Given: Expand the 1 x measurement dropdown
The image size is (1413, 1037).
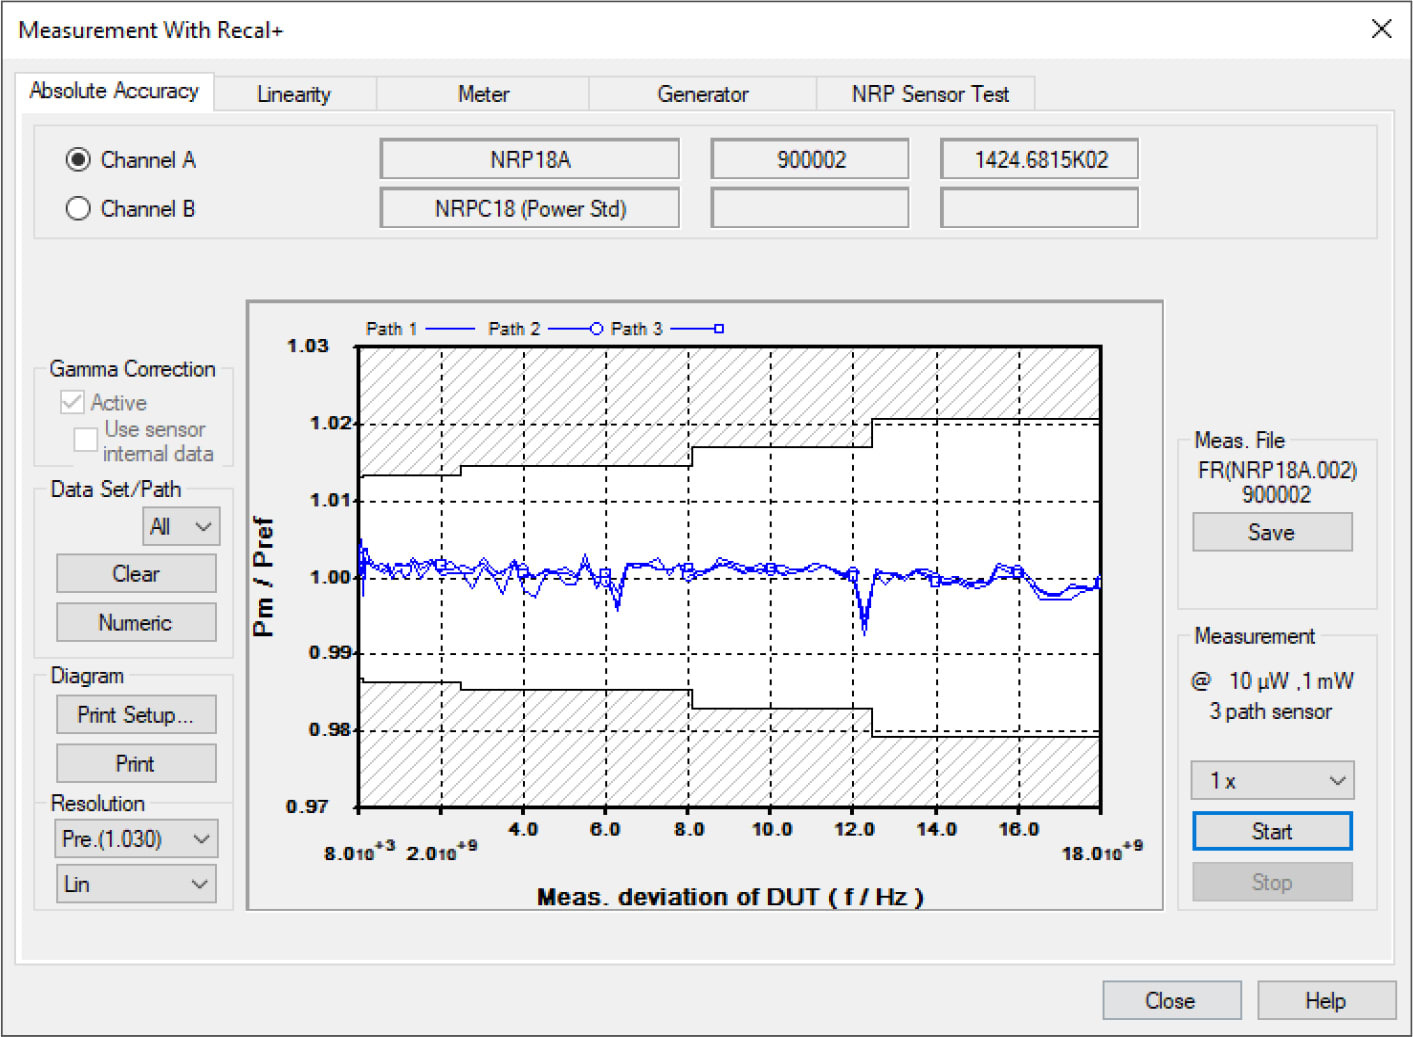Looking at the screenshot, I should 1272,780.
